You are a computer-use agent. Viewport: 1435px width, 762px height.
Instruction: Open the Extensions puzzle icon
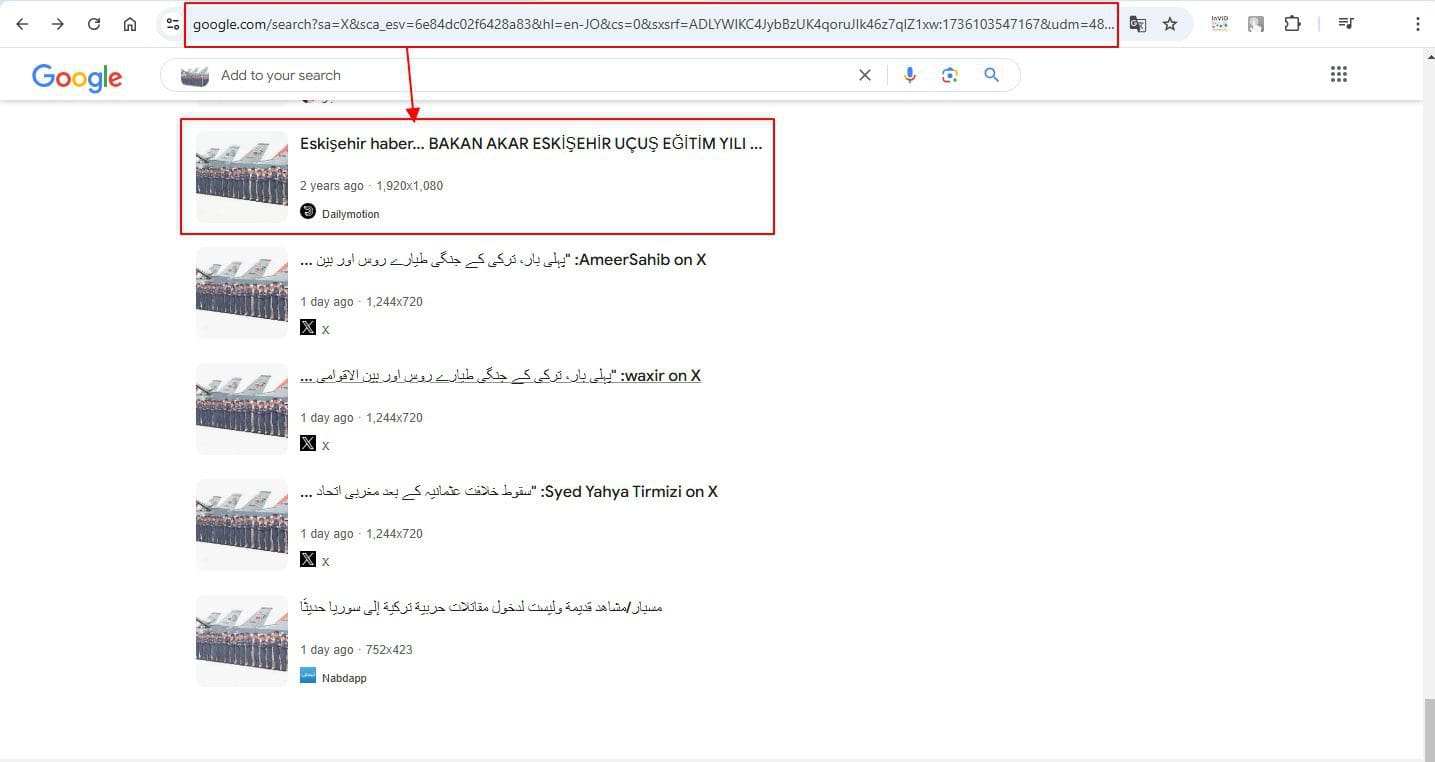(x=1292, y=24)
